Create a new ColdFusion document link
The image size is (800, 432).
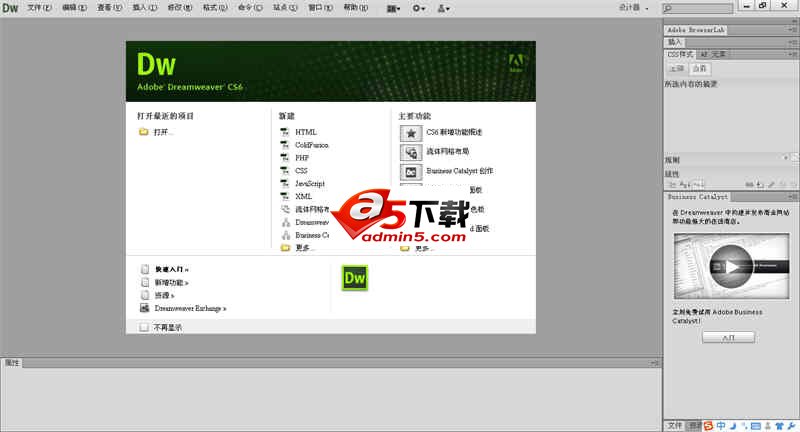[312, 145]
